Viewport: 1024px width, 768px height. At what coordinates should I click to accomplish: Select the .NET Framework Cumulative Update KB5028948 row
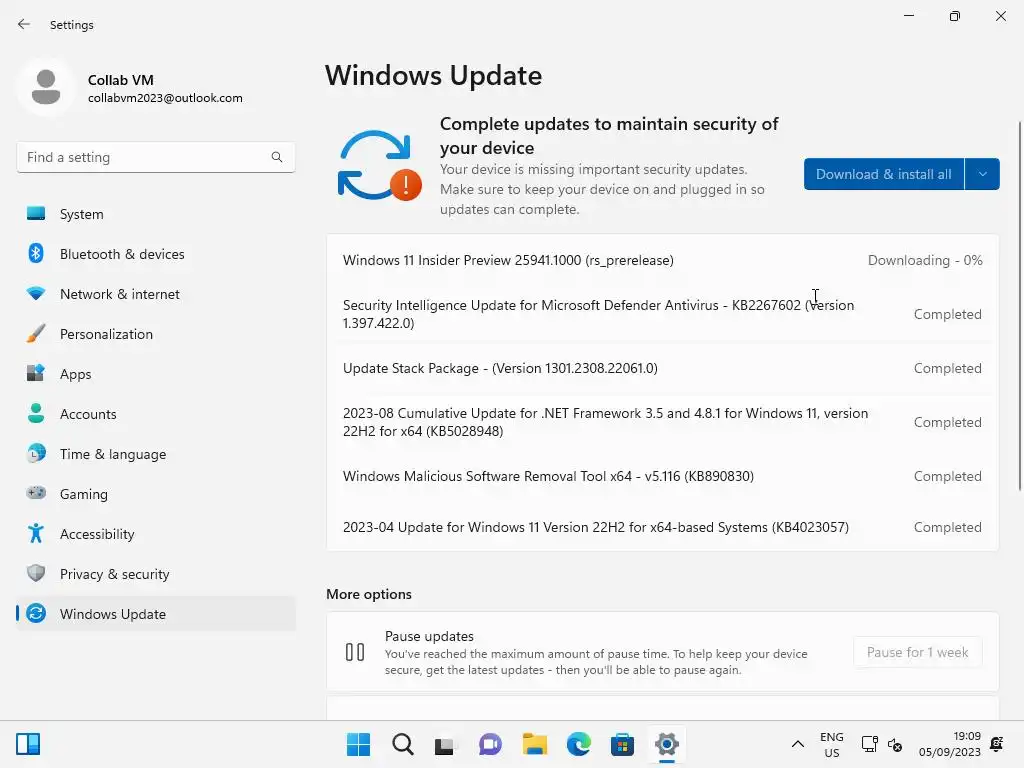pos(662,423)
